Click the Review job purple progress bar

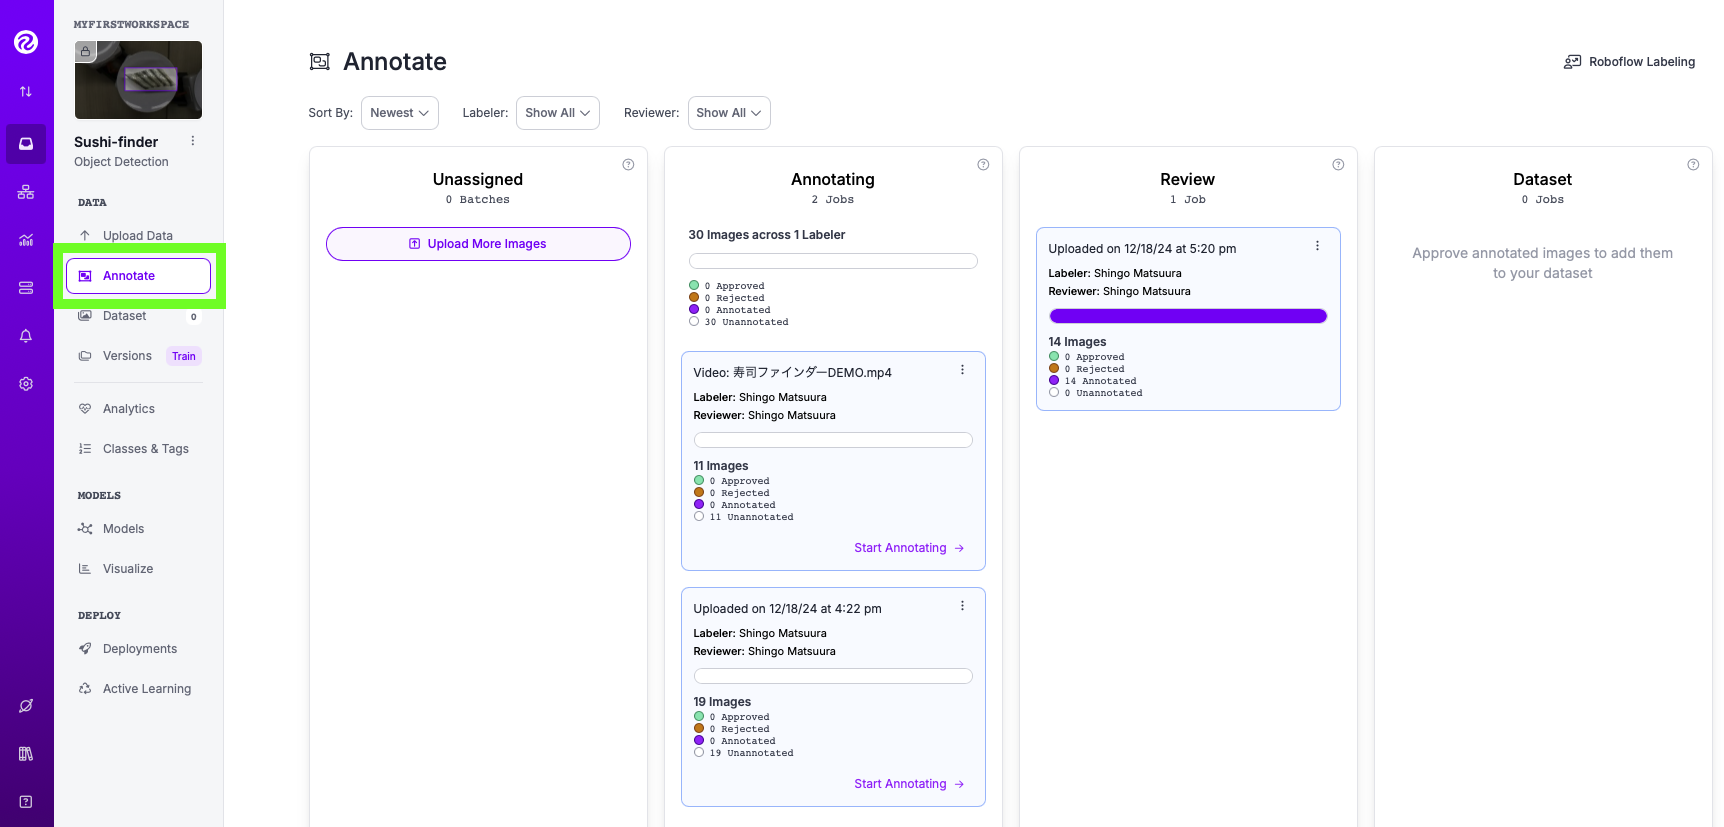(x=1188, y=316)
